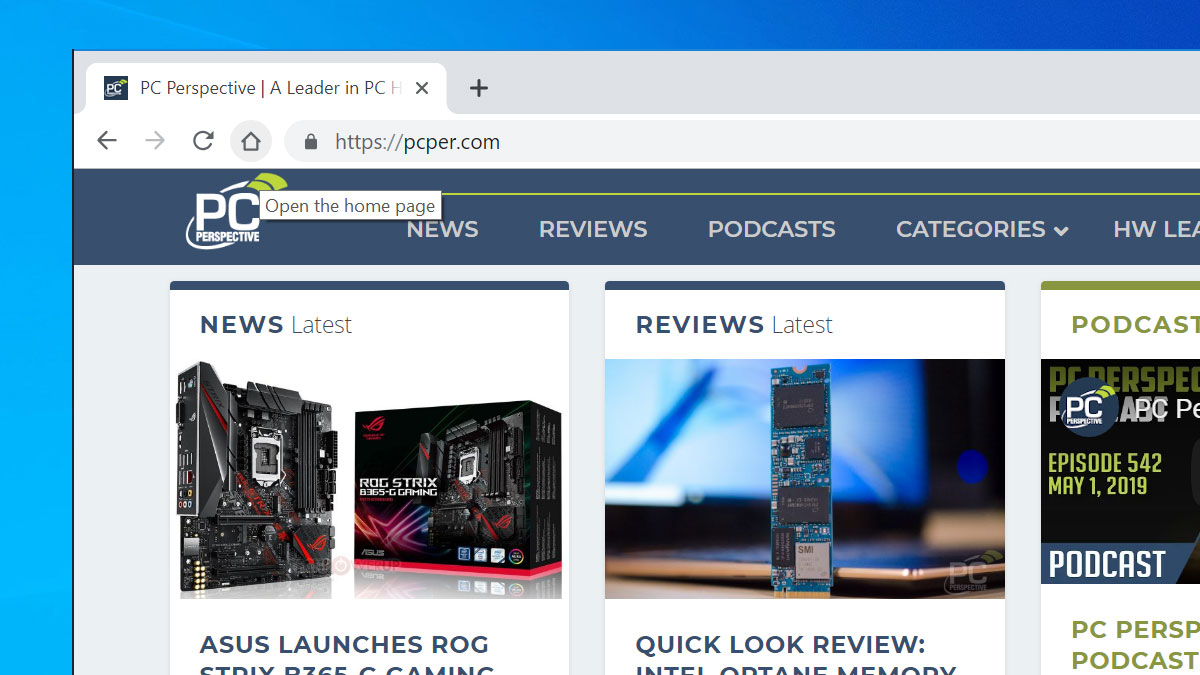Open the home page with the Home icon
This screenshot has width=1200, height=675.
click(251, 141)
